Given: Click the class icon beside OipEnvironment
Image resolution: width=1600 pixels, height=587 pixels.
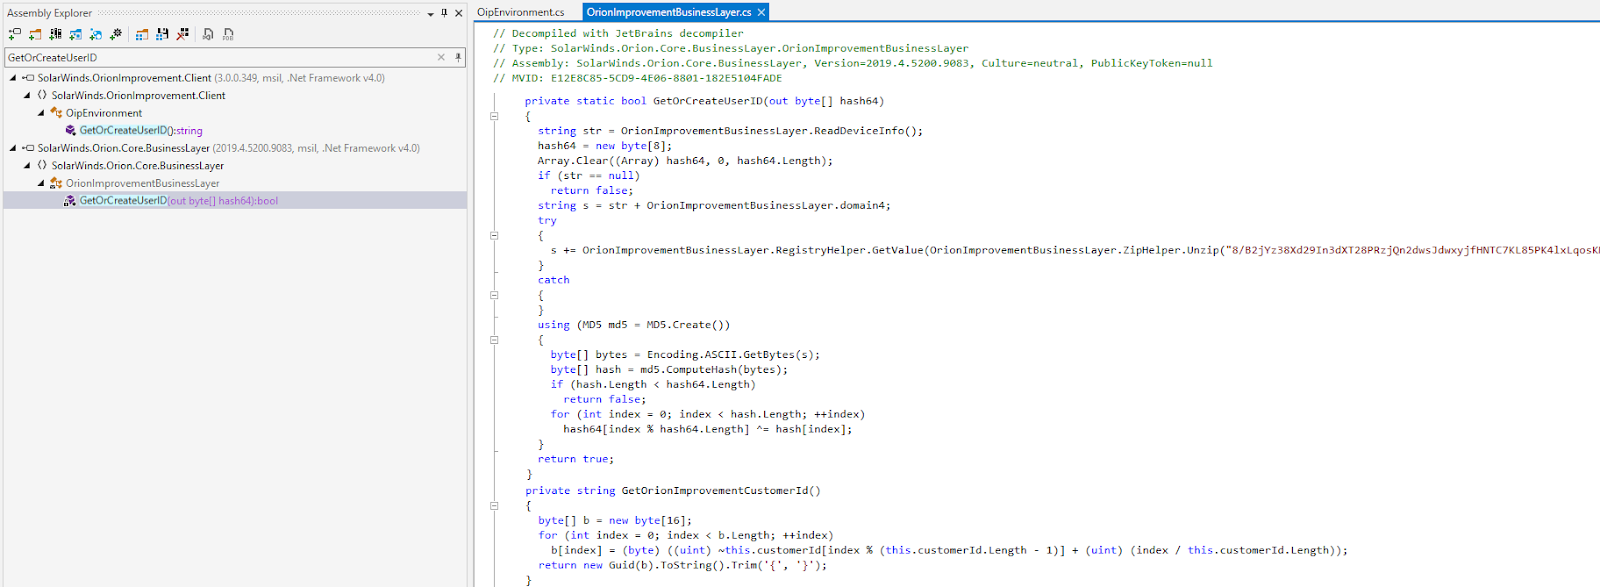Looking at the screenshot, I should pos(56,113).
